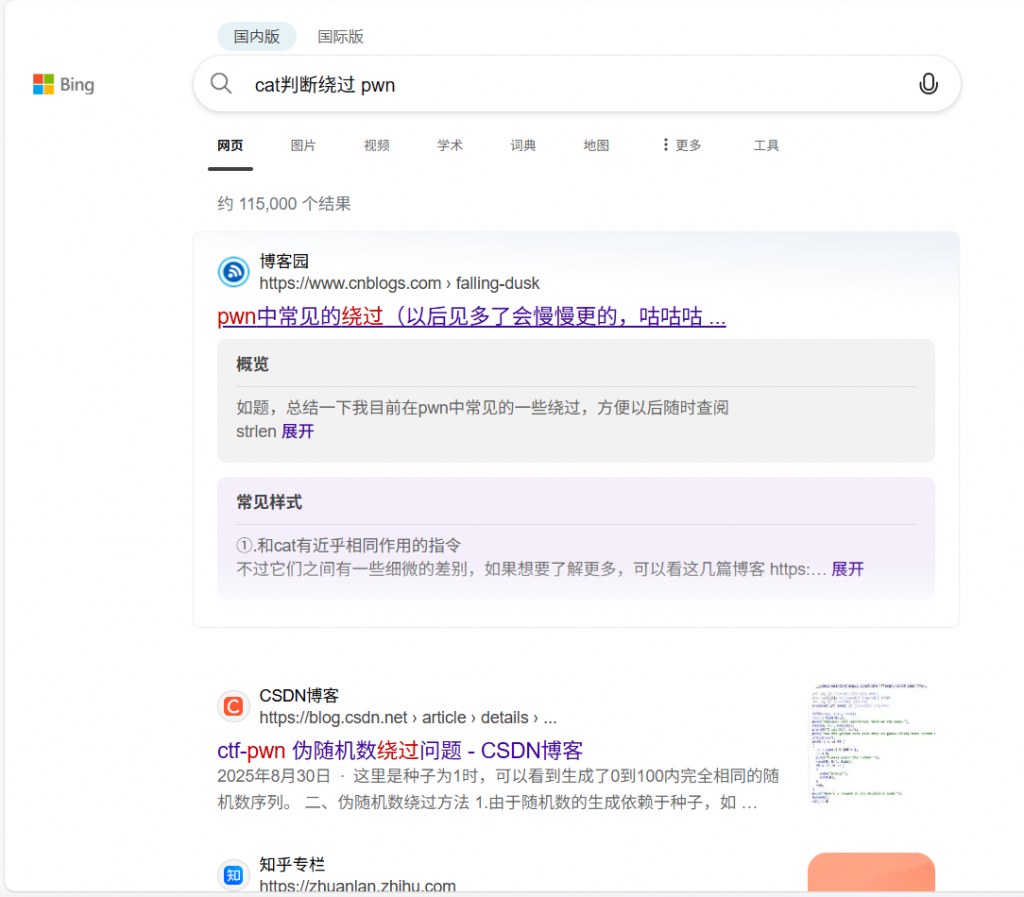Switch to 国际版 search mode
The image size is (1024, 897).
click(341, 37)
